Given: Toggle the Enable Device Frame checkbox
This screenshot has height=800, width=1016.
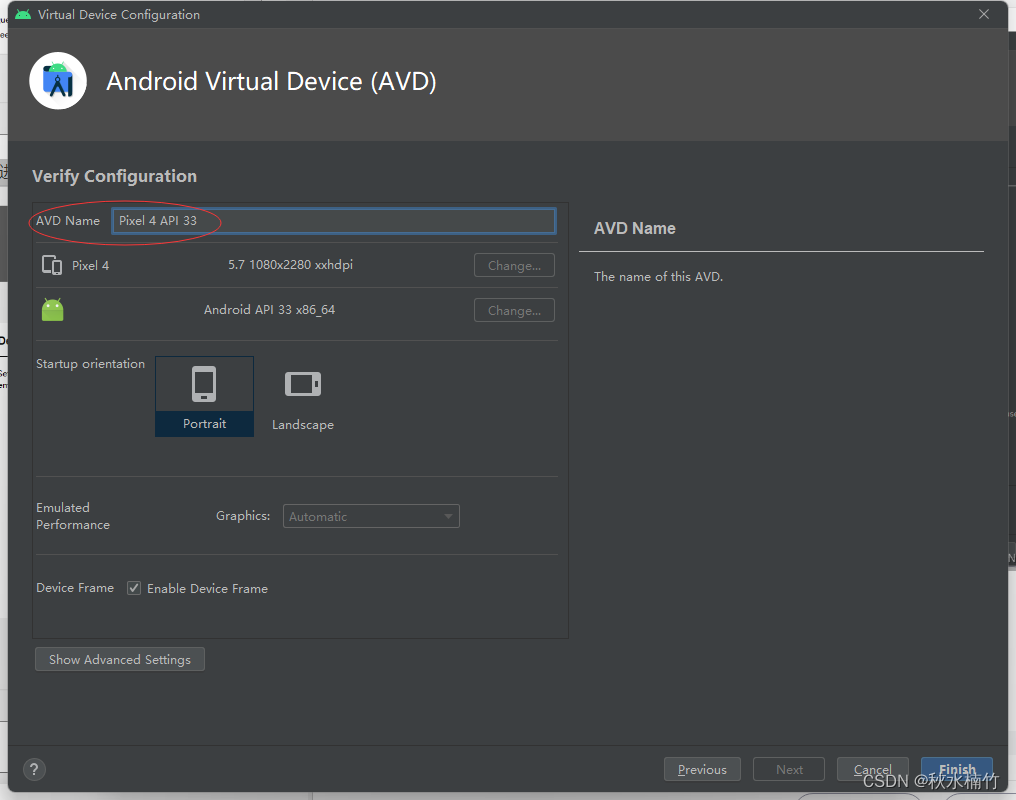Looking at the screenshot, I should (134, 588).
